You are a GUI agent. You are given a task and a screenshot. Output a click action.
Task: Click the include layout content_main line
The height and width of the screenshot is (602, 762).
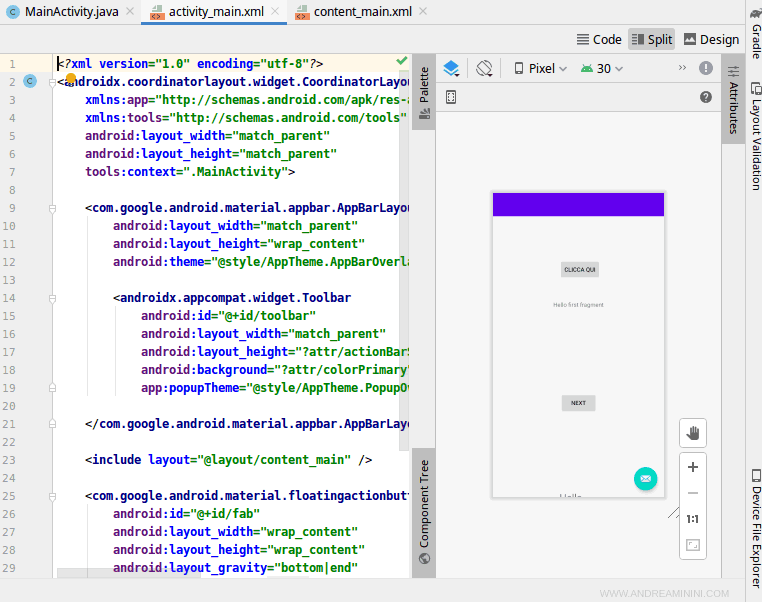pyautogui.click(x=228, y=460)
